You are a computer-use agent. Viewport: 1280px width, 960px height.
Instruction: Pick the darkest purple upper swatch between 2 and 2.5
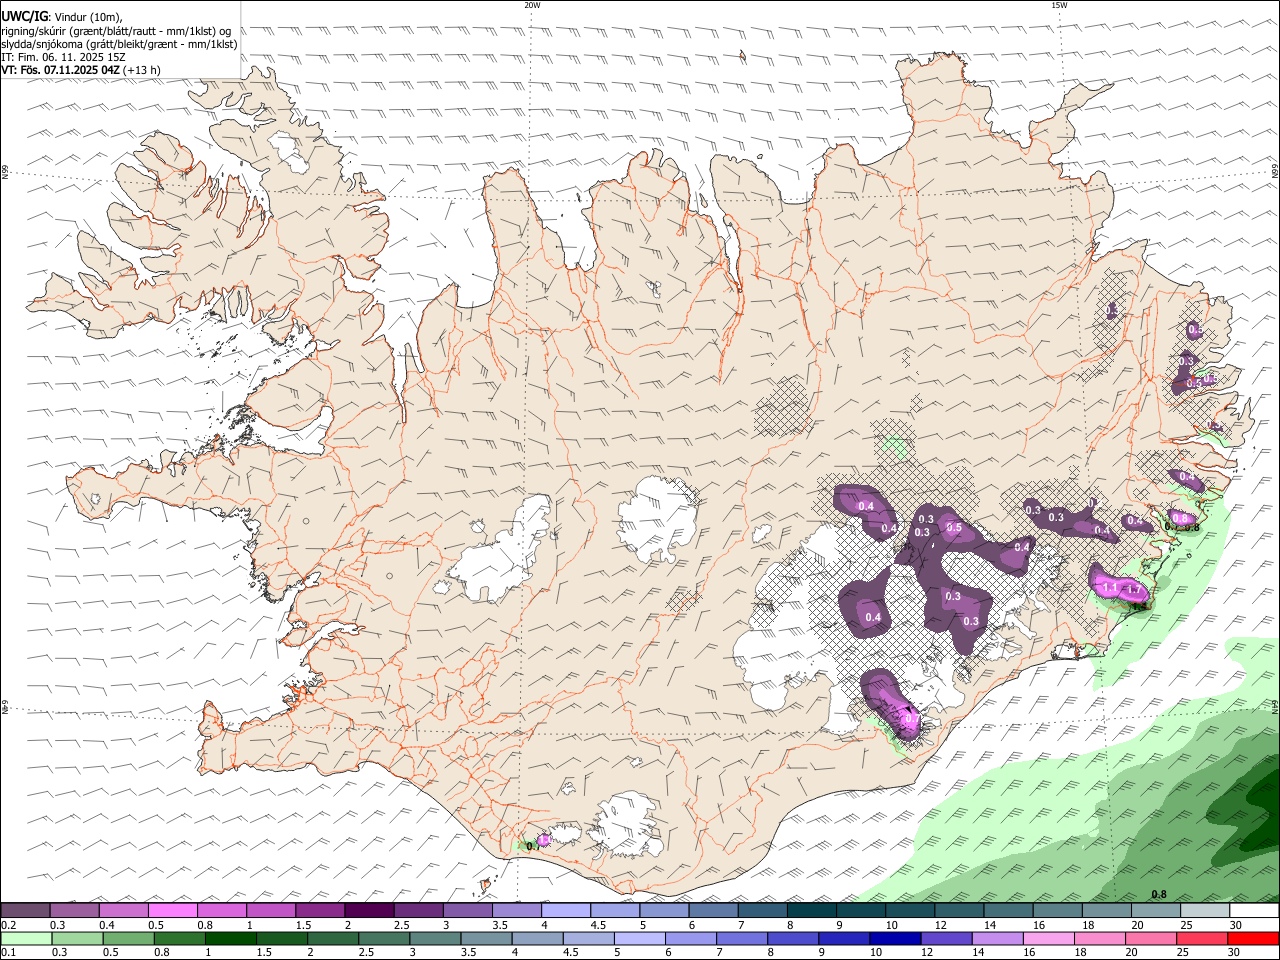(369, 910)
